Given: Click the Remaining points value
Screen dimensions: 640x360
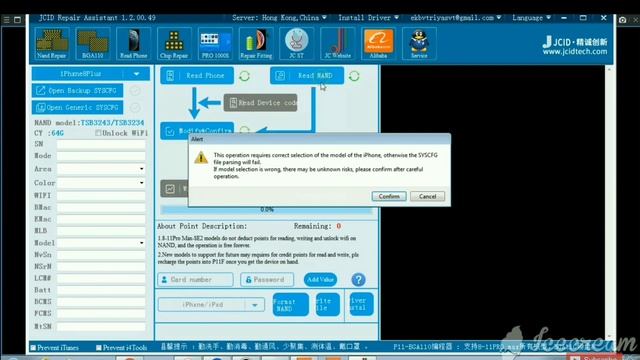Looking at the screenshot, I should point(338,226).
